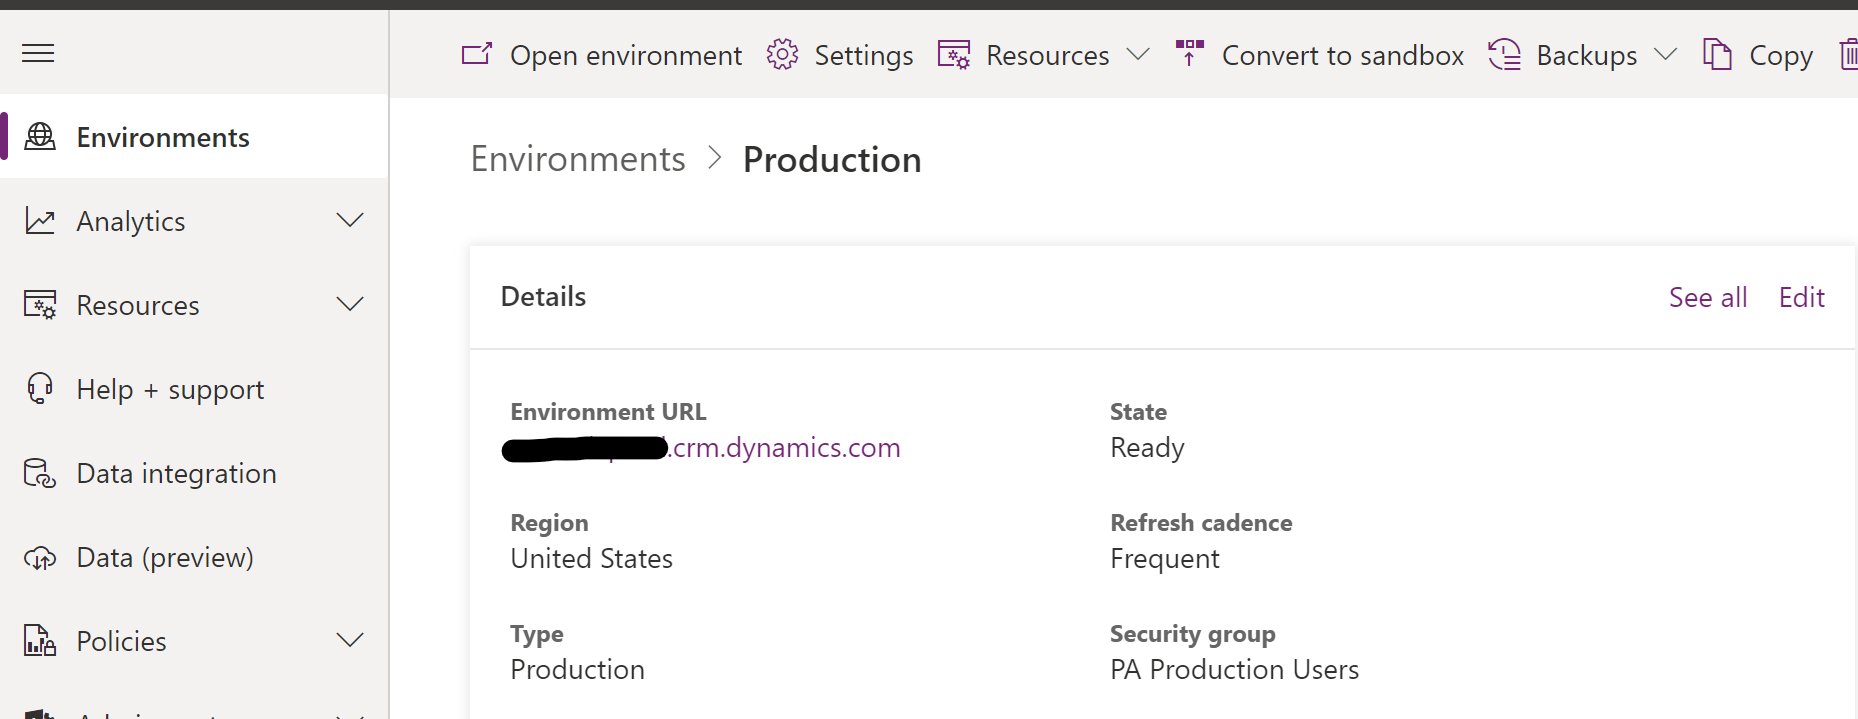The image size is (1858, 719).
Task: Open Data (preview) in the sidebar
Action: pyautogui.click(x=165, y=557)
